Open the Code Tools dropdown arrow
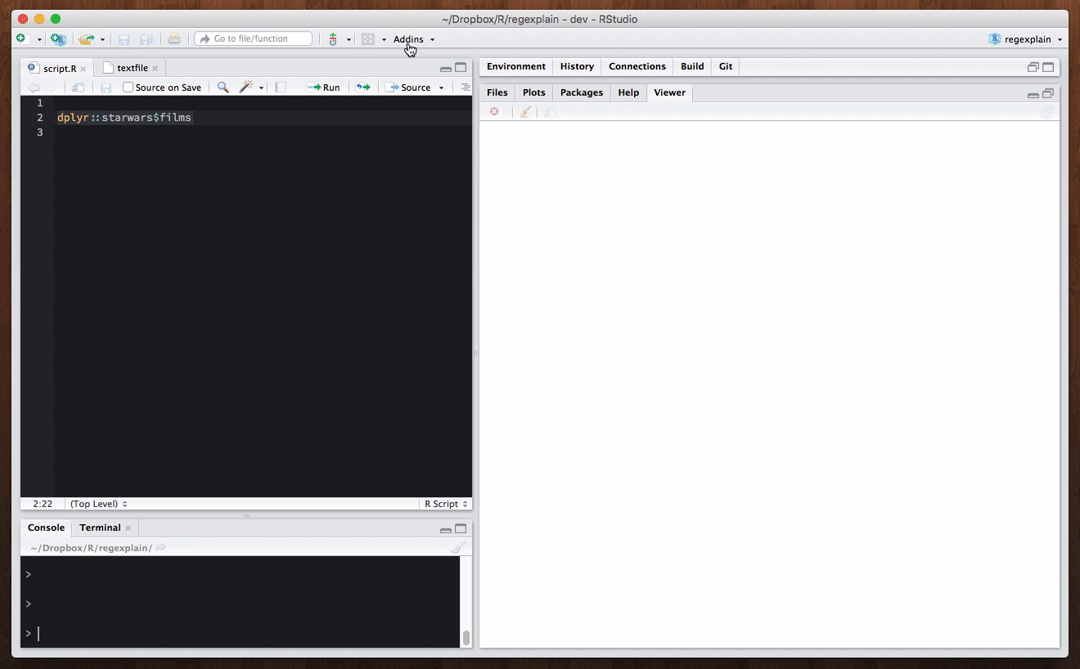Screen dimensions: 1080x669 261,88
